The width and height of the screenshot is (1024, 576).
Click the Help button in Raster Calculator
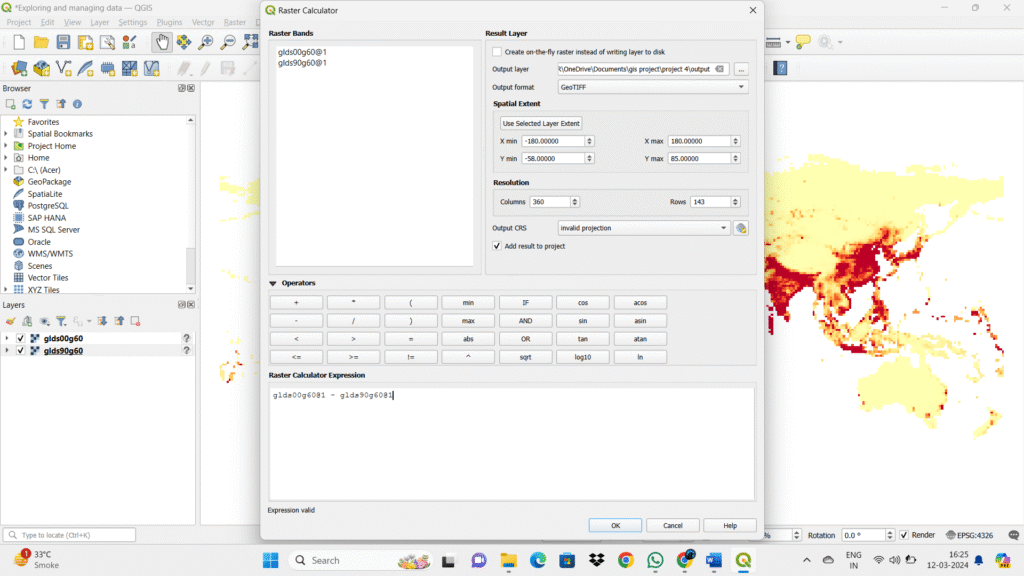(730, 526)
